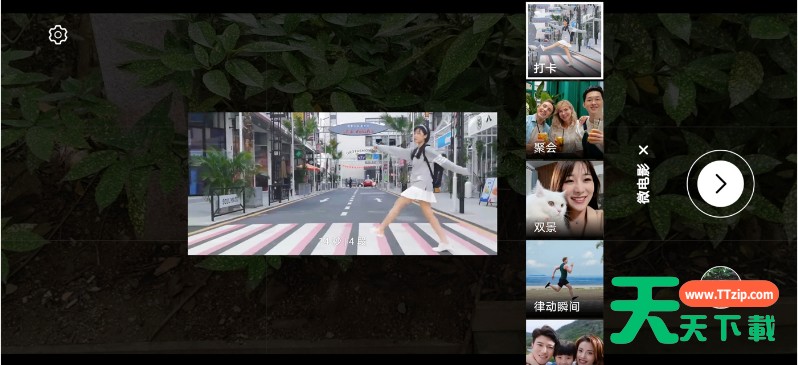Click the 微电影 mode label
This screenshot has width=798, height=365.
coord(644,184)
